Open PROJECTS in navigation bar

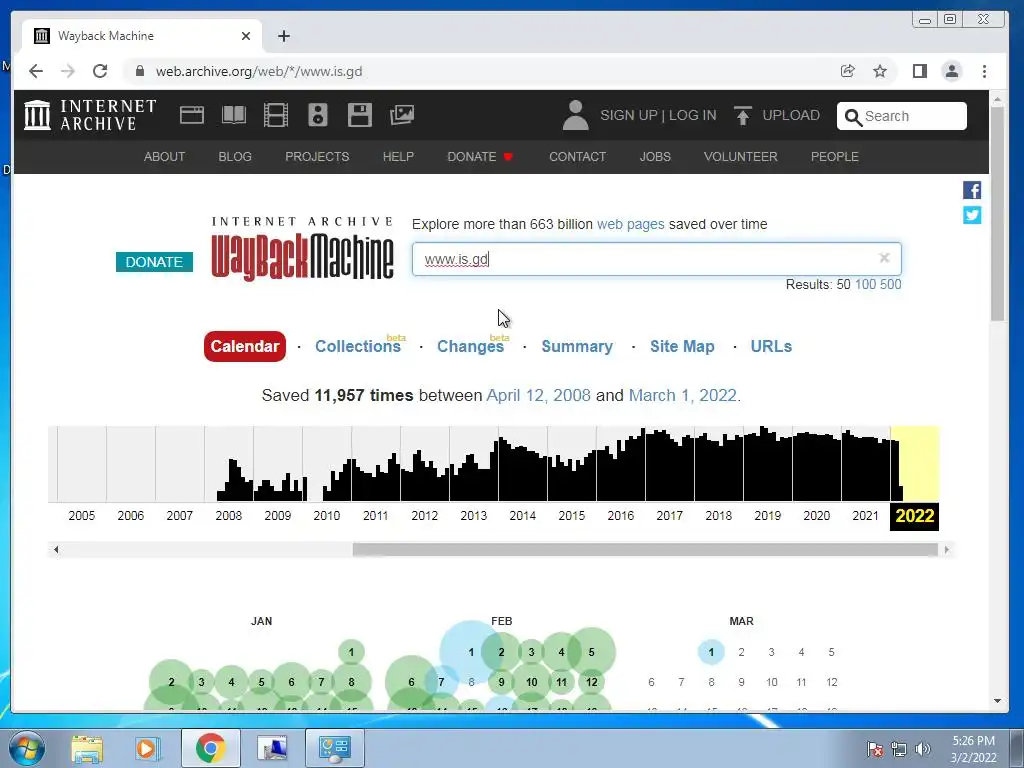coord(317,157)
